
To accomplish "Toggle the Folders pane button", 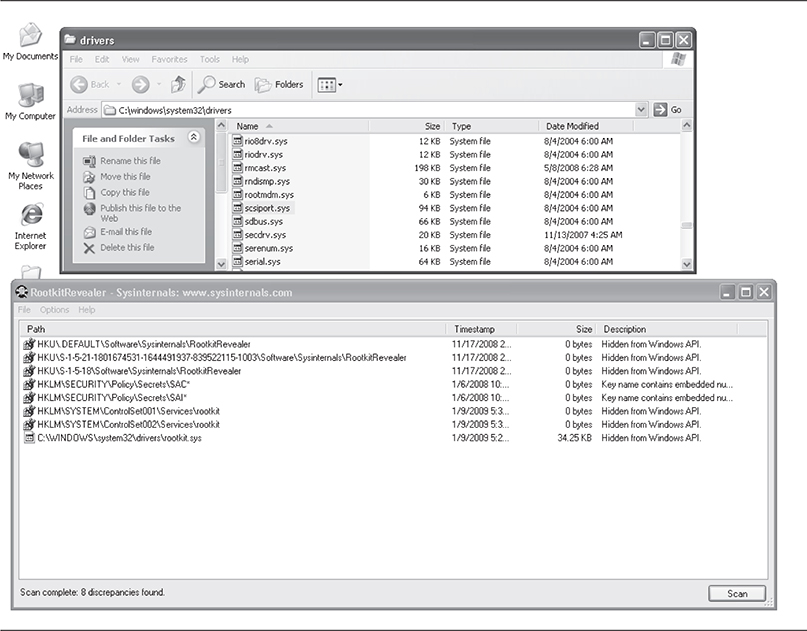I will coord(280,85).
